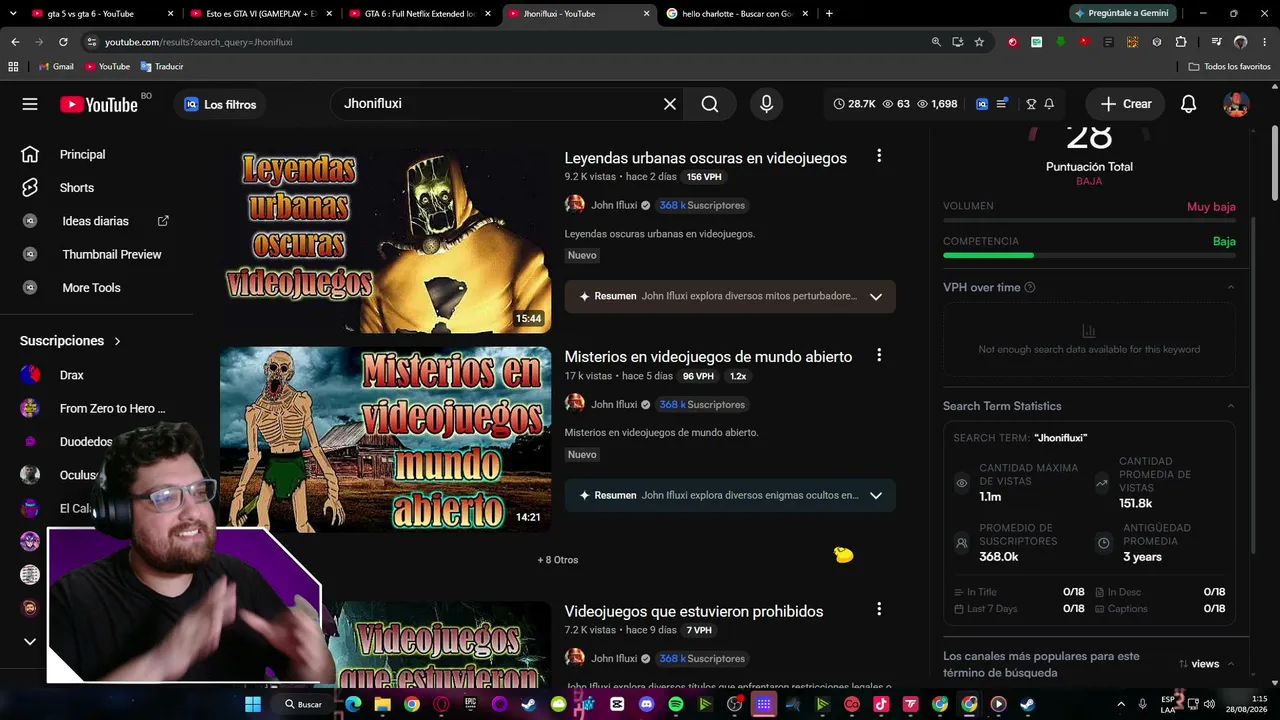
Task: Open the vidIQ trophy icon
Action: tap(1031, 104)
